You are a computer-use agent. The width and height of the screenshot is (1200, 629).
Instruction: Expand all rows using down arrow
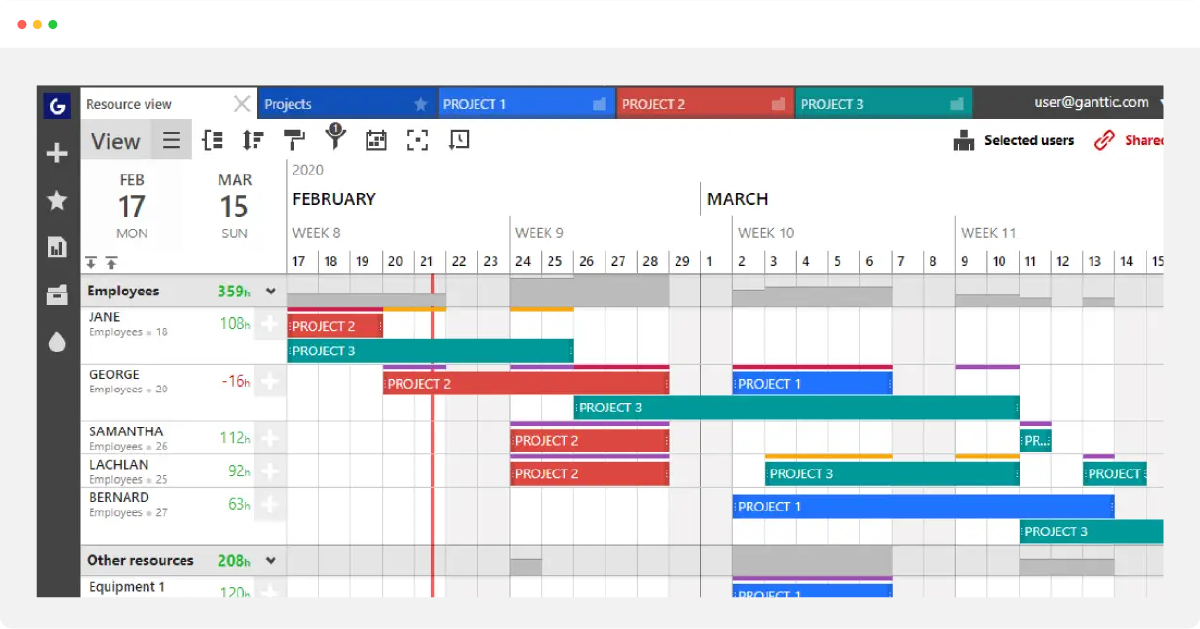(91, 263)
